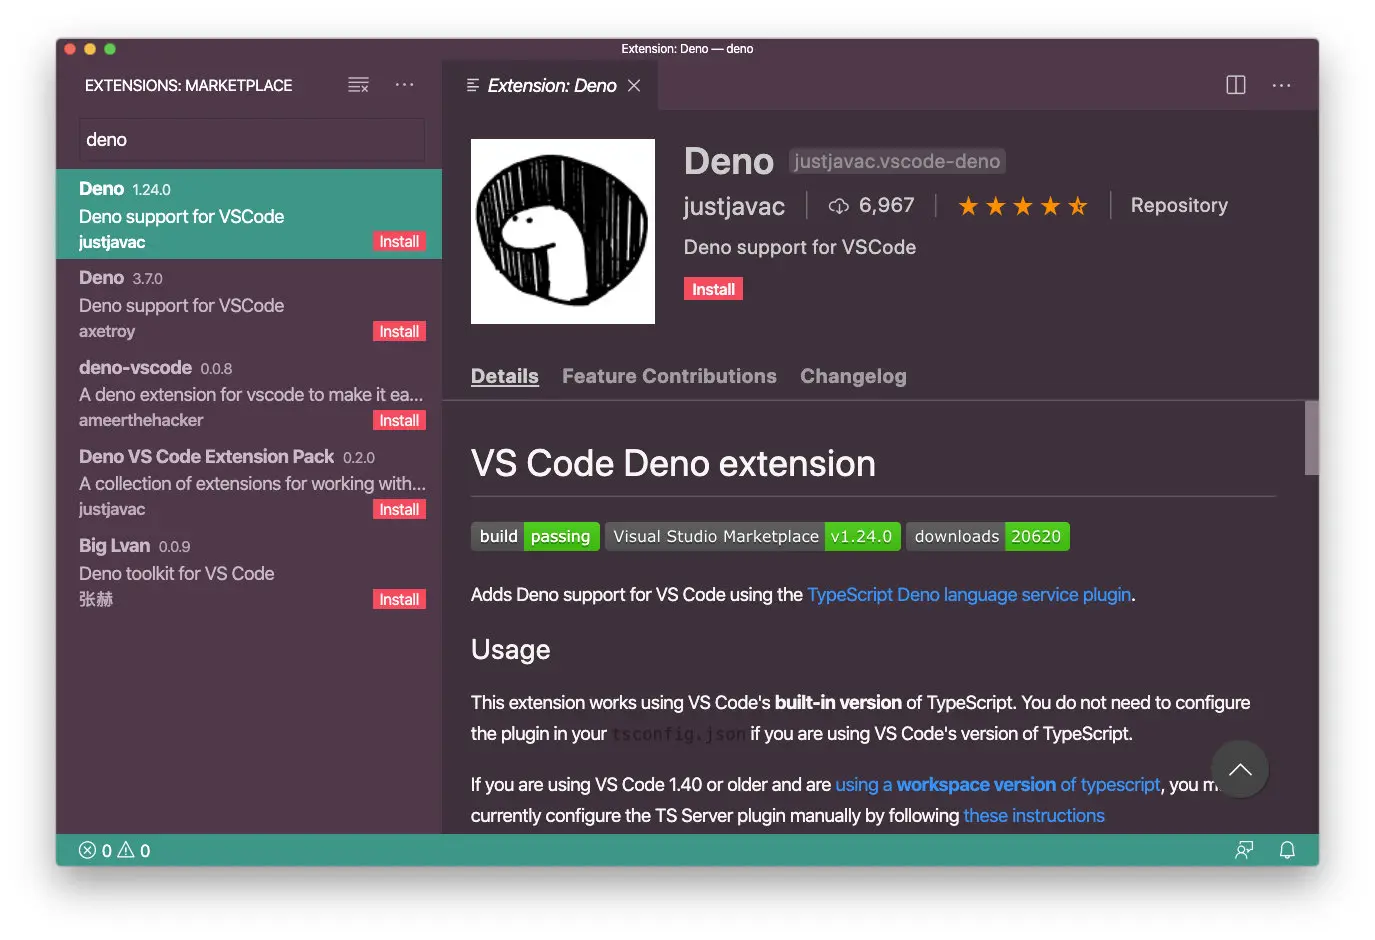Install Deno 3.7.0 by axetroy
1375x940 pixels.
(x=399, y=331)
